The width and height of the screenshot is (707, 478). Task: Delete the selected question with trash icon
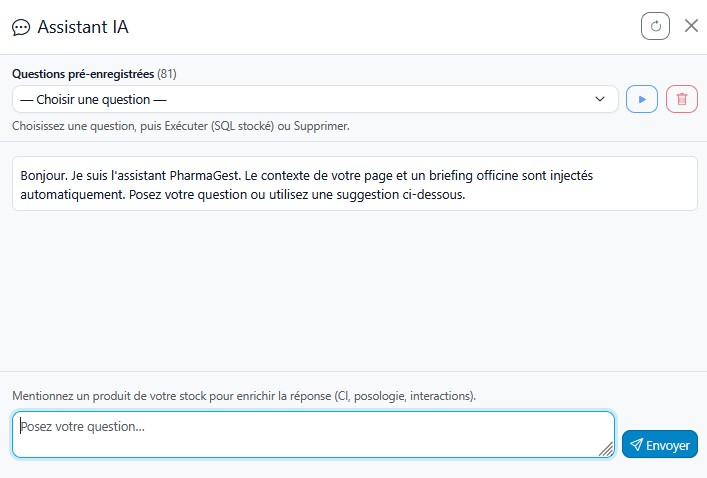[x=682, y=99]
